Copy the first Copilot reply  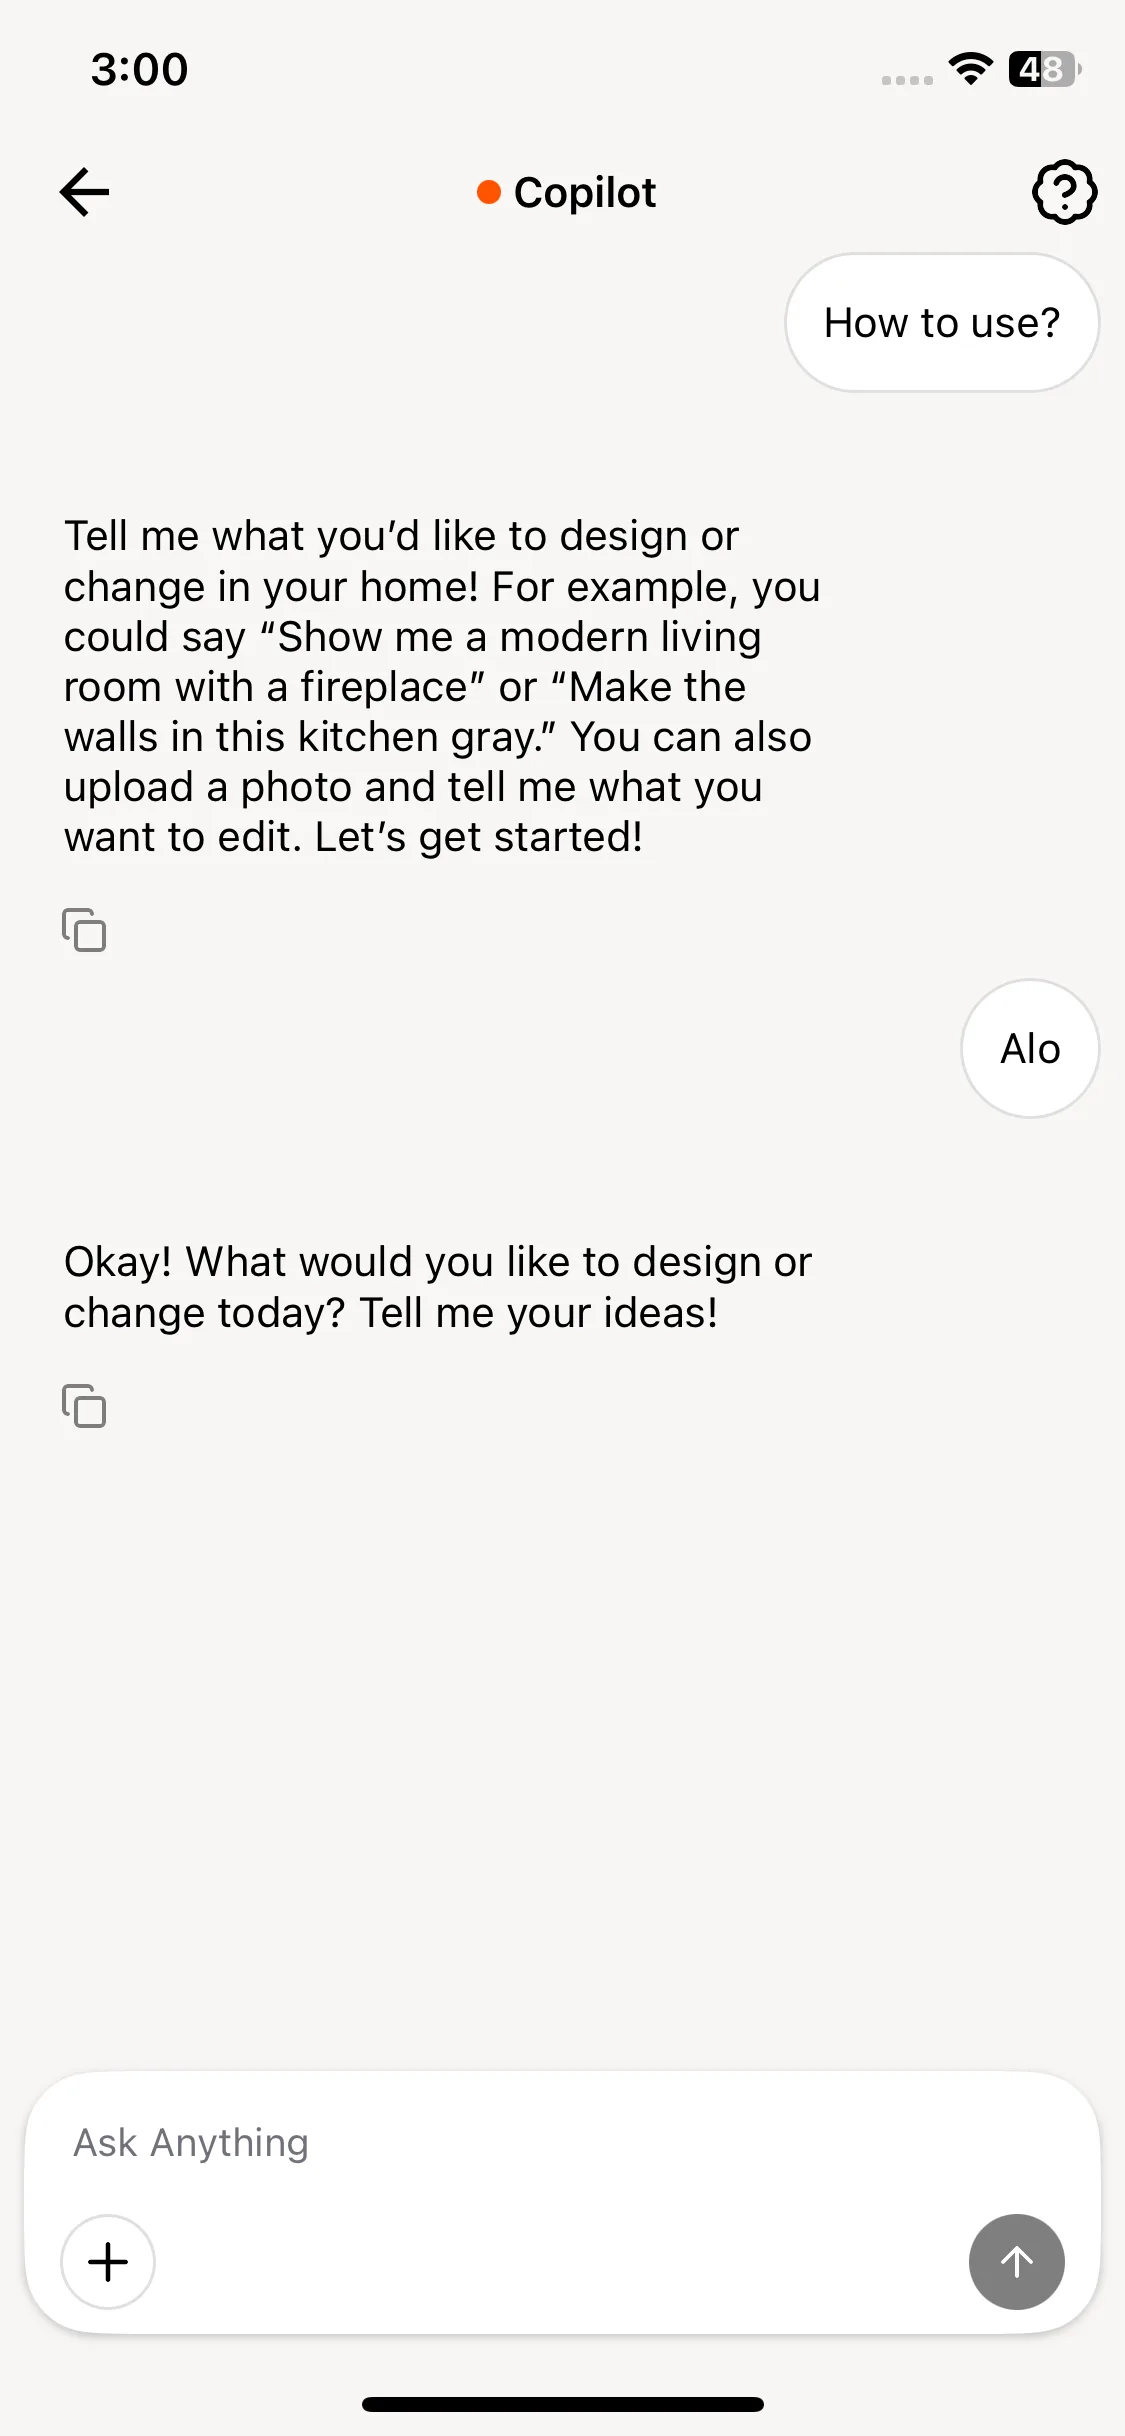(x=84, y=930)
